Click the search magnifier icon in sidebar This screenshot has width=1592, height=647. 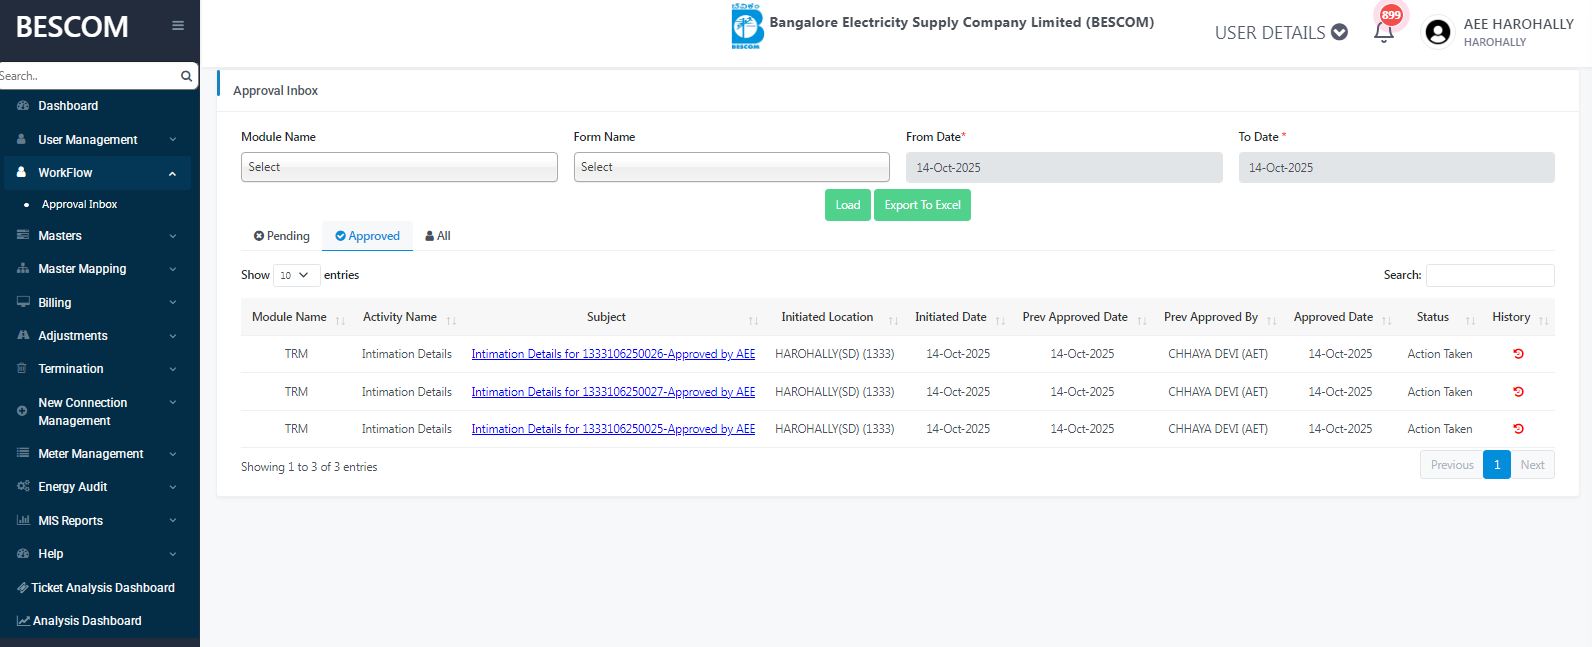click(186, 76)
